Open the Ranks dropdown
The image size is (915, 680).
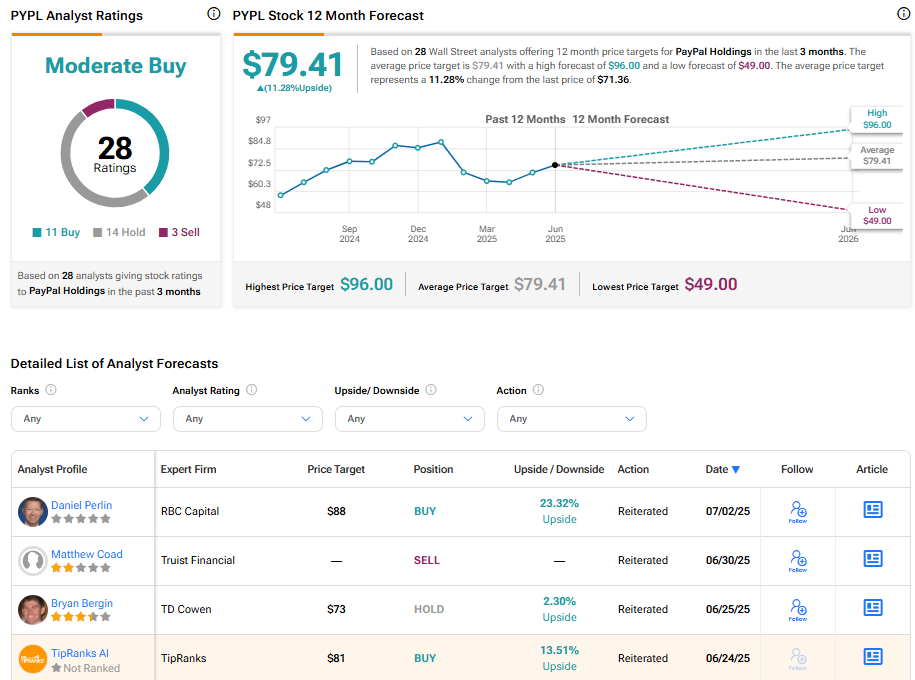(x=85, y=419)
